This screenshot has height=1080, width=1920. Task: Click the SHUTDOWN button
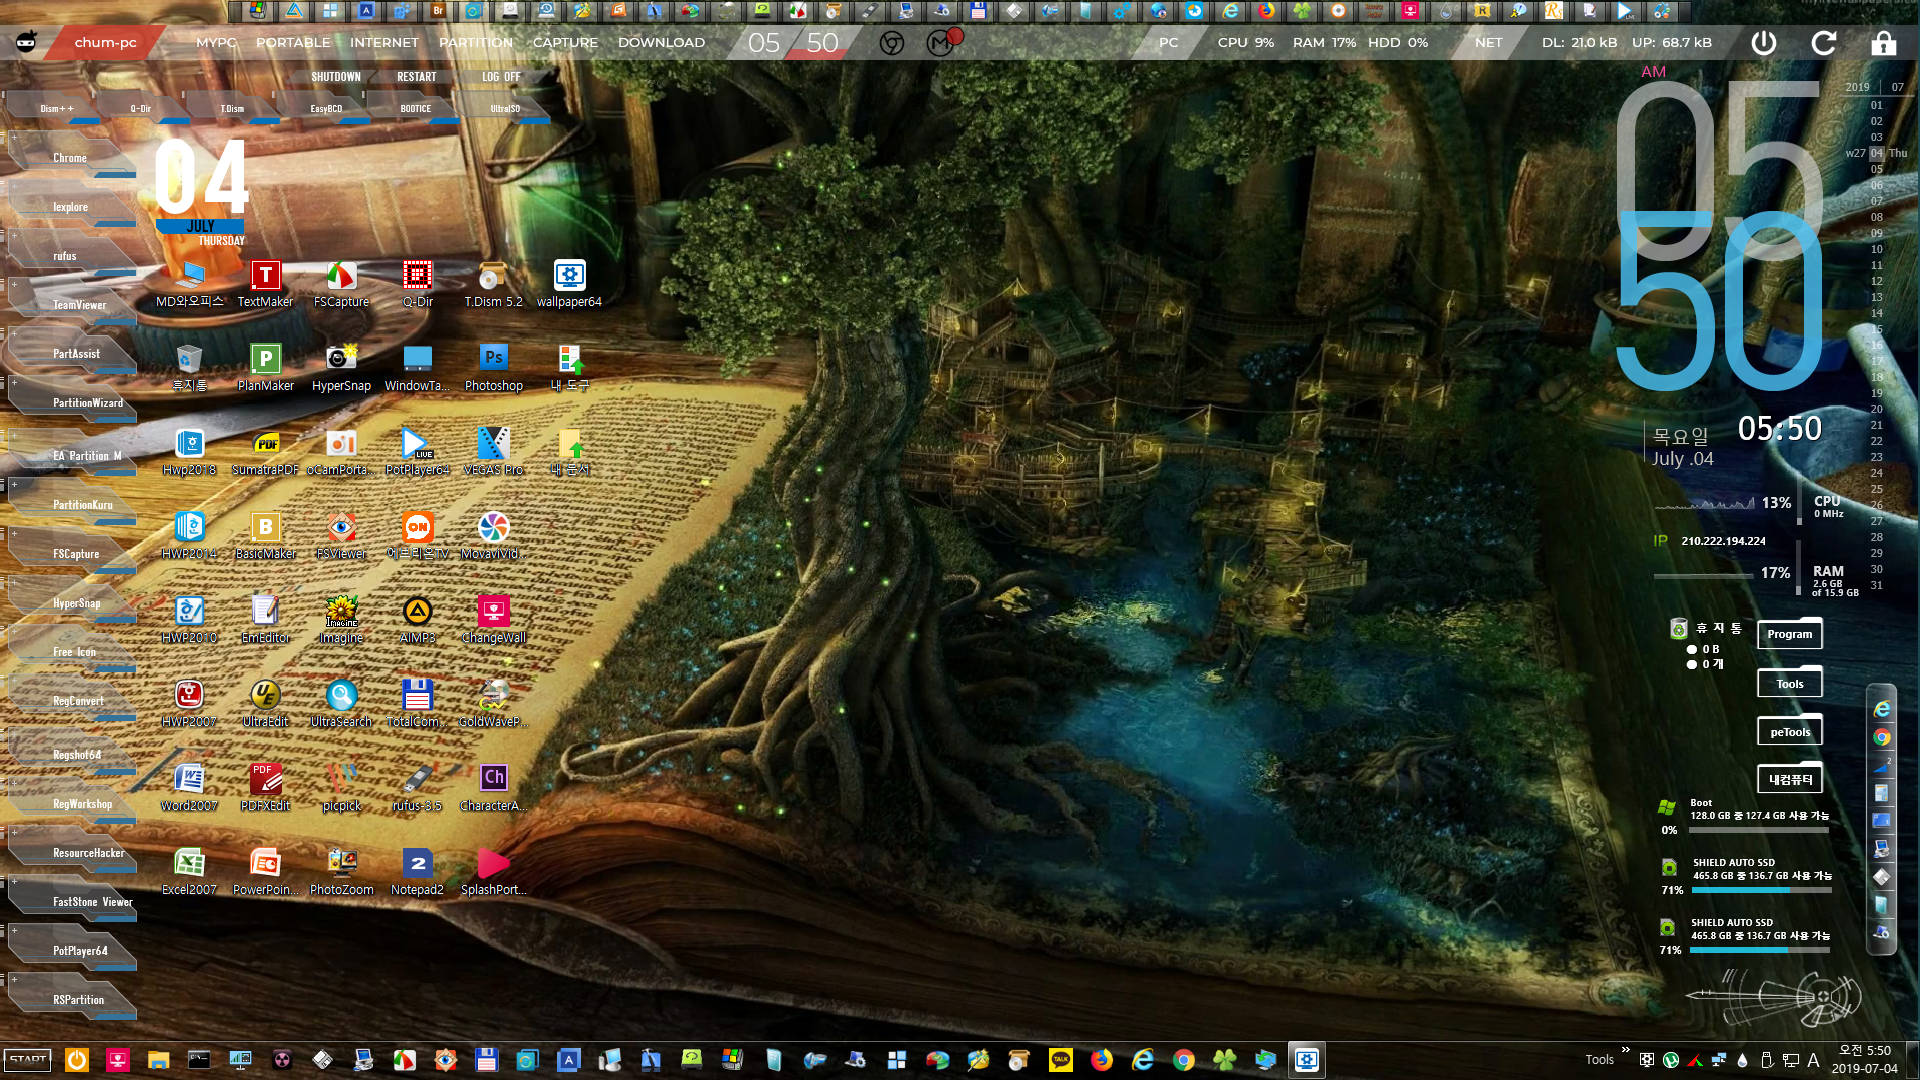[x=335, y=77]
